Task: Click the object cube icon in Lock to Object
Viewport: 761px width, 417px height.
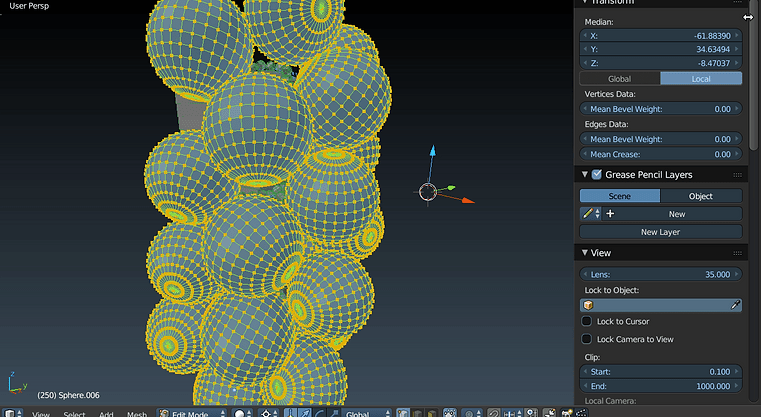Action: point(588,305)
